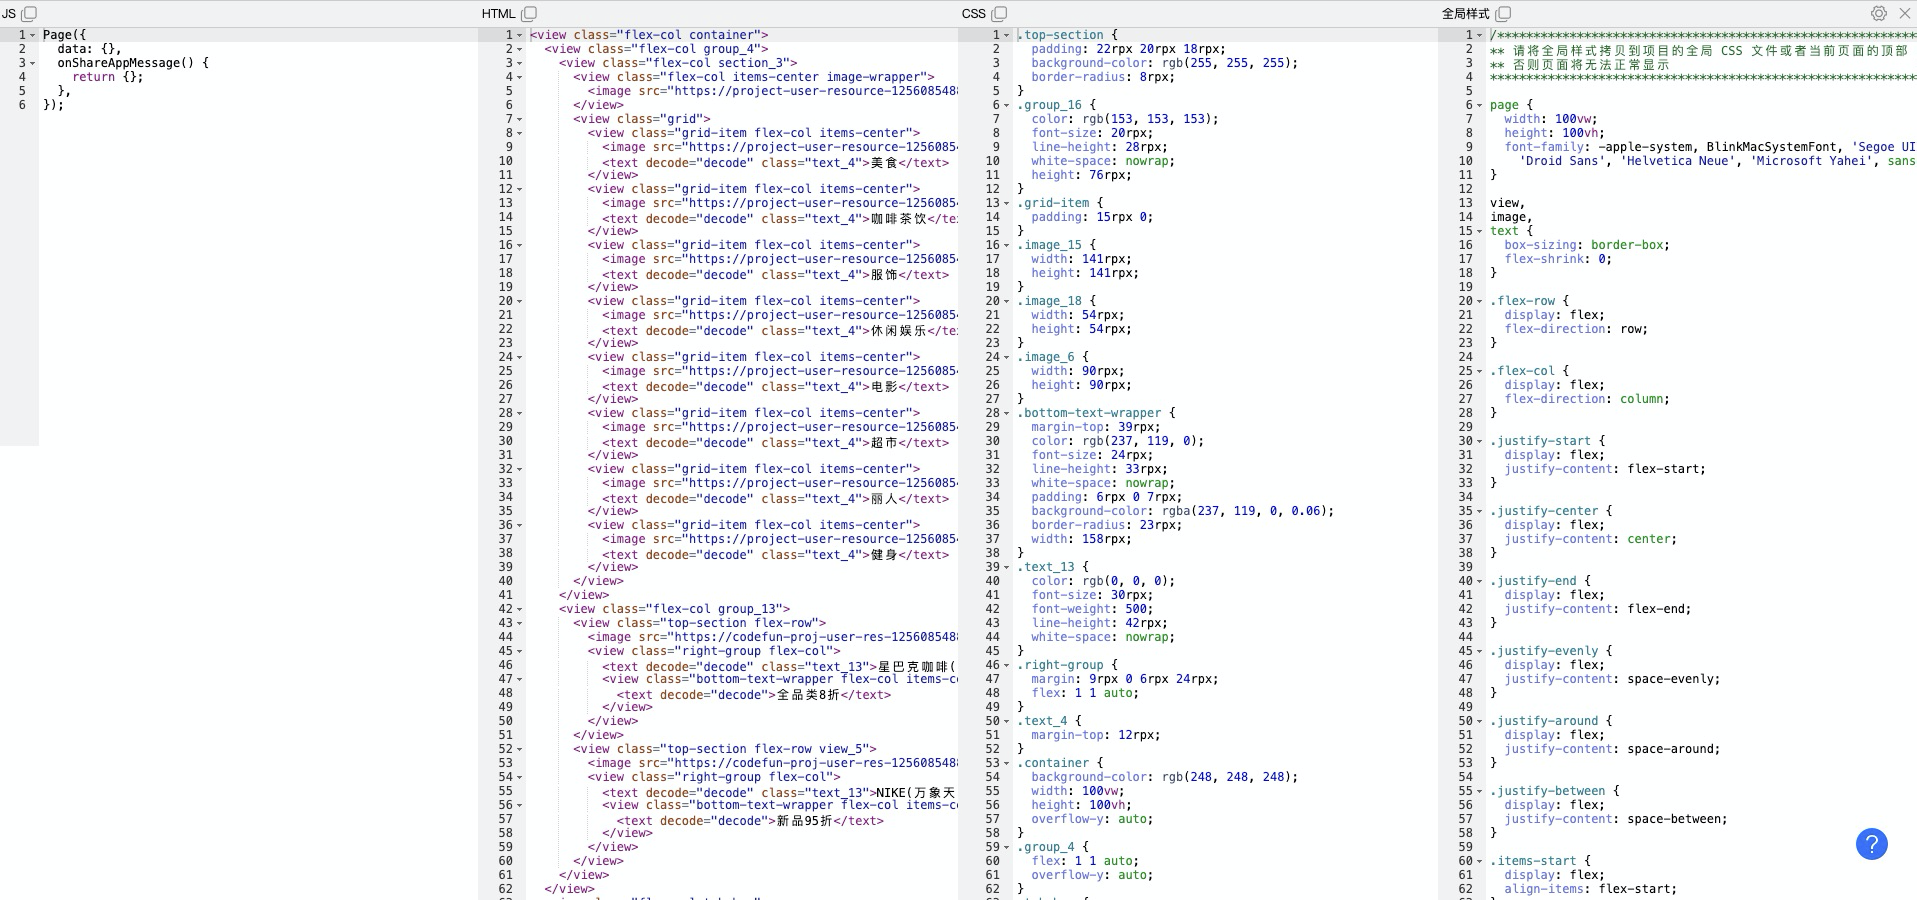
Task: Fold the .container rule in CSS
Action: tap(1007, 763)
